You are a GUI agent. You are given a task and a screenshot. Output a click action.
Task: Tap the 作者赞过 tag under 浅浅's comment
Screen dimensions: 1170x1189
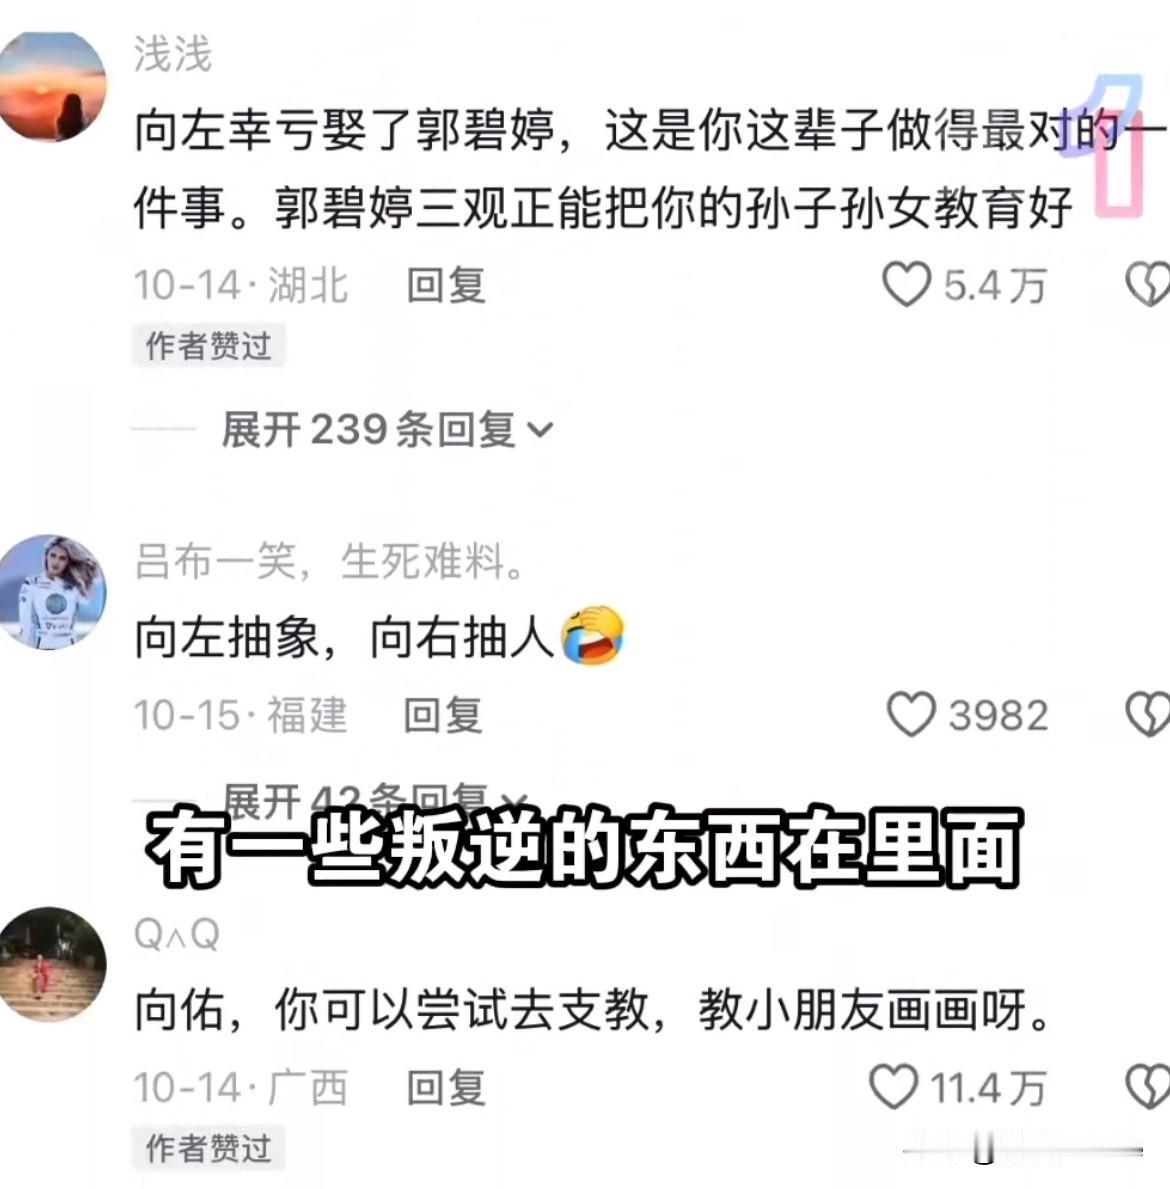[209, 346]
